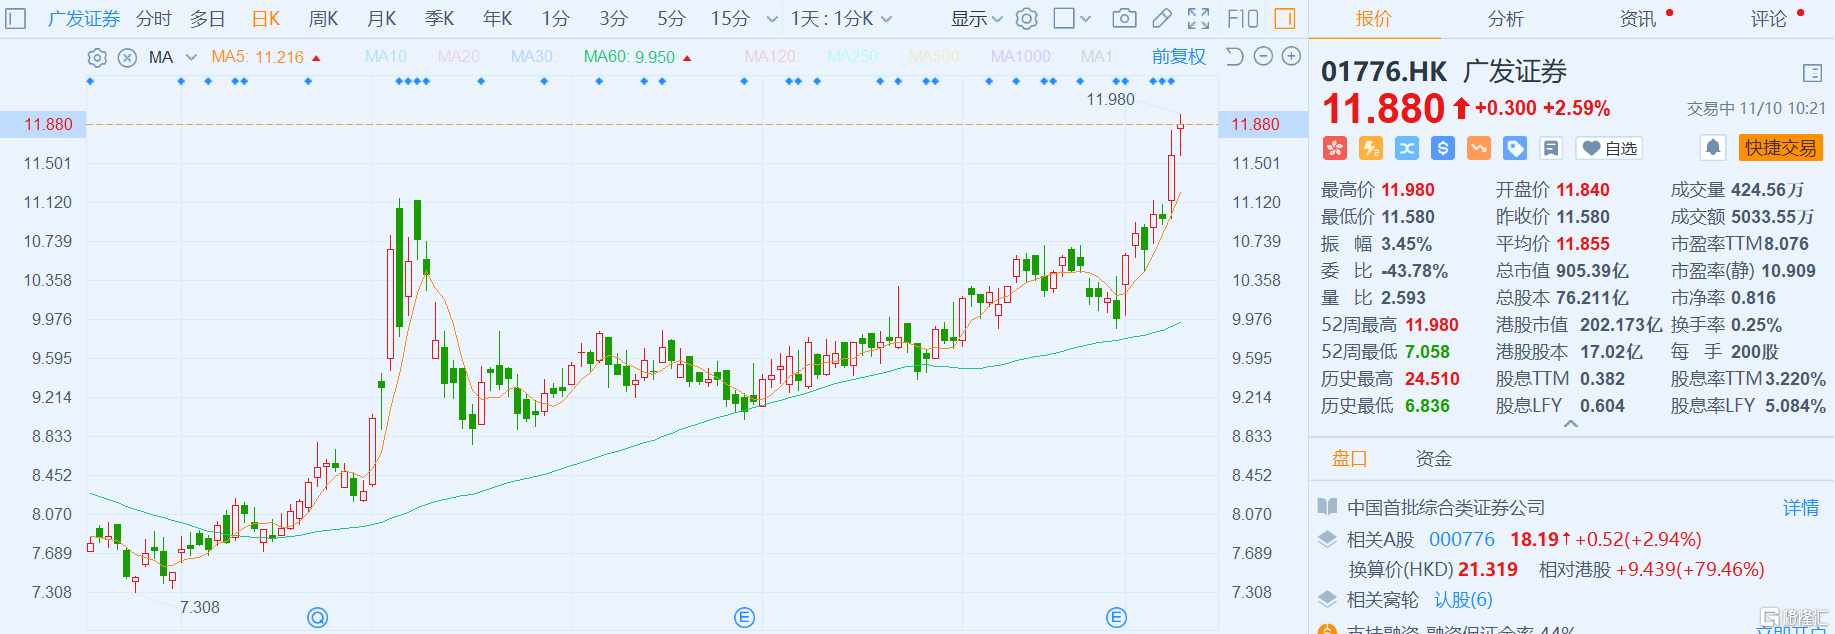Open the 分析 analysis tab
The height and width of the screenshot is (634, 1835).
point(1506,19)
